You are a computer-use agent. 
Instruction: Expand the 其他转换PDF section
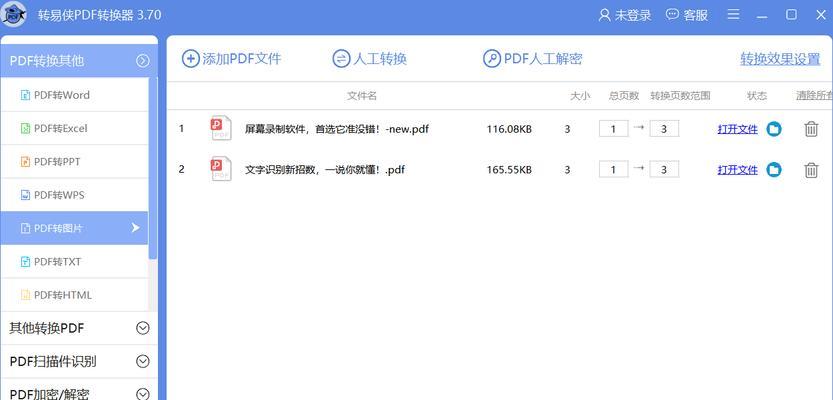pyautogui.click(x=143, y=328)
